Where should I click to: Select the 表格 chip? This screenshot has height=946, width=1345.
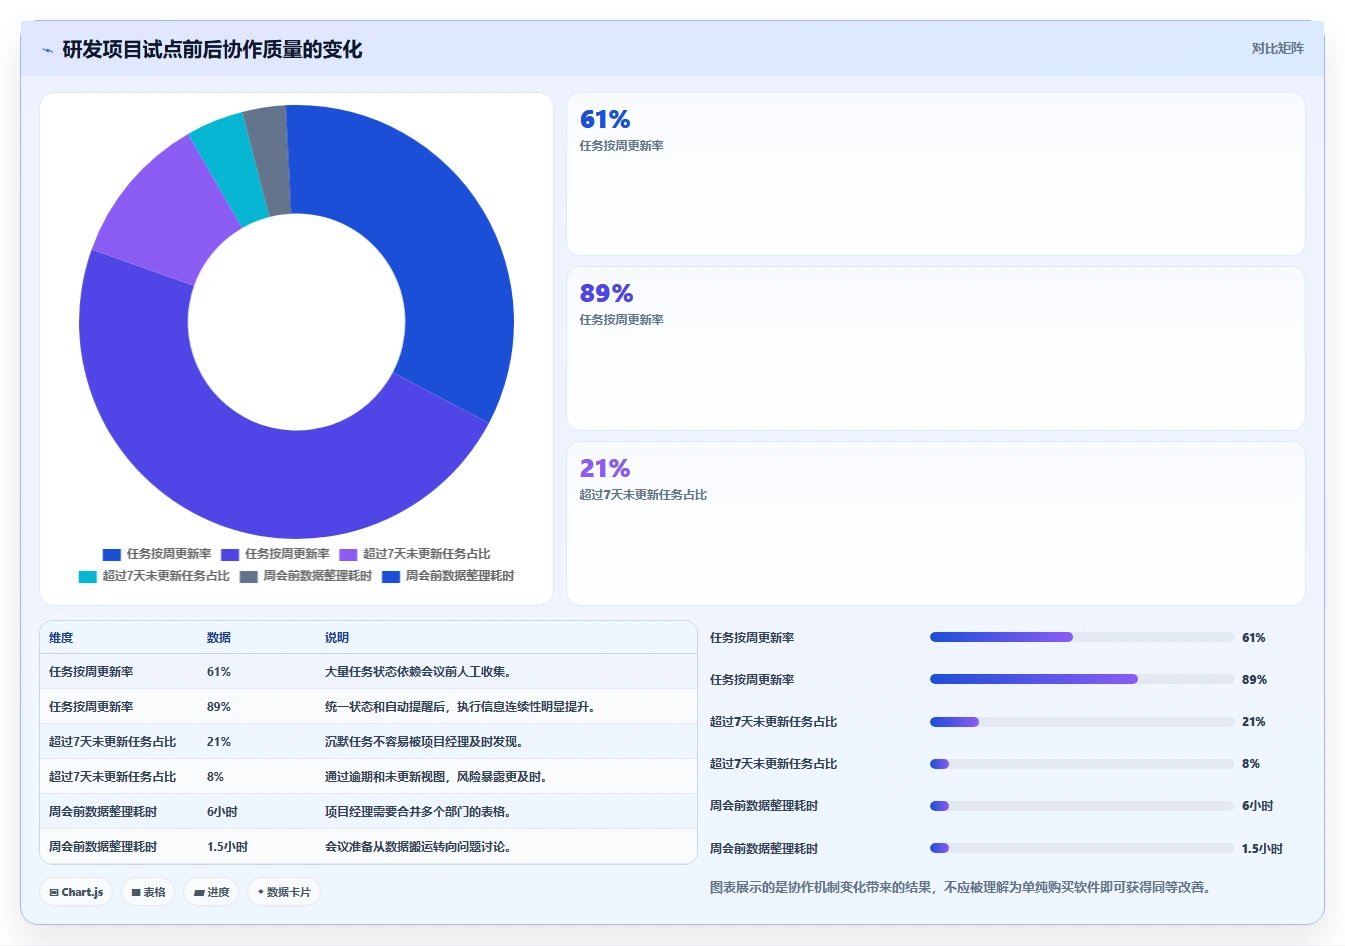pyautogui.click(x=149, y=892)
